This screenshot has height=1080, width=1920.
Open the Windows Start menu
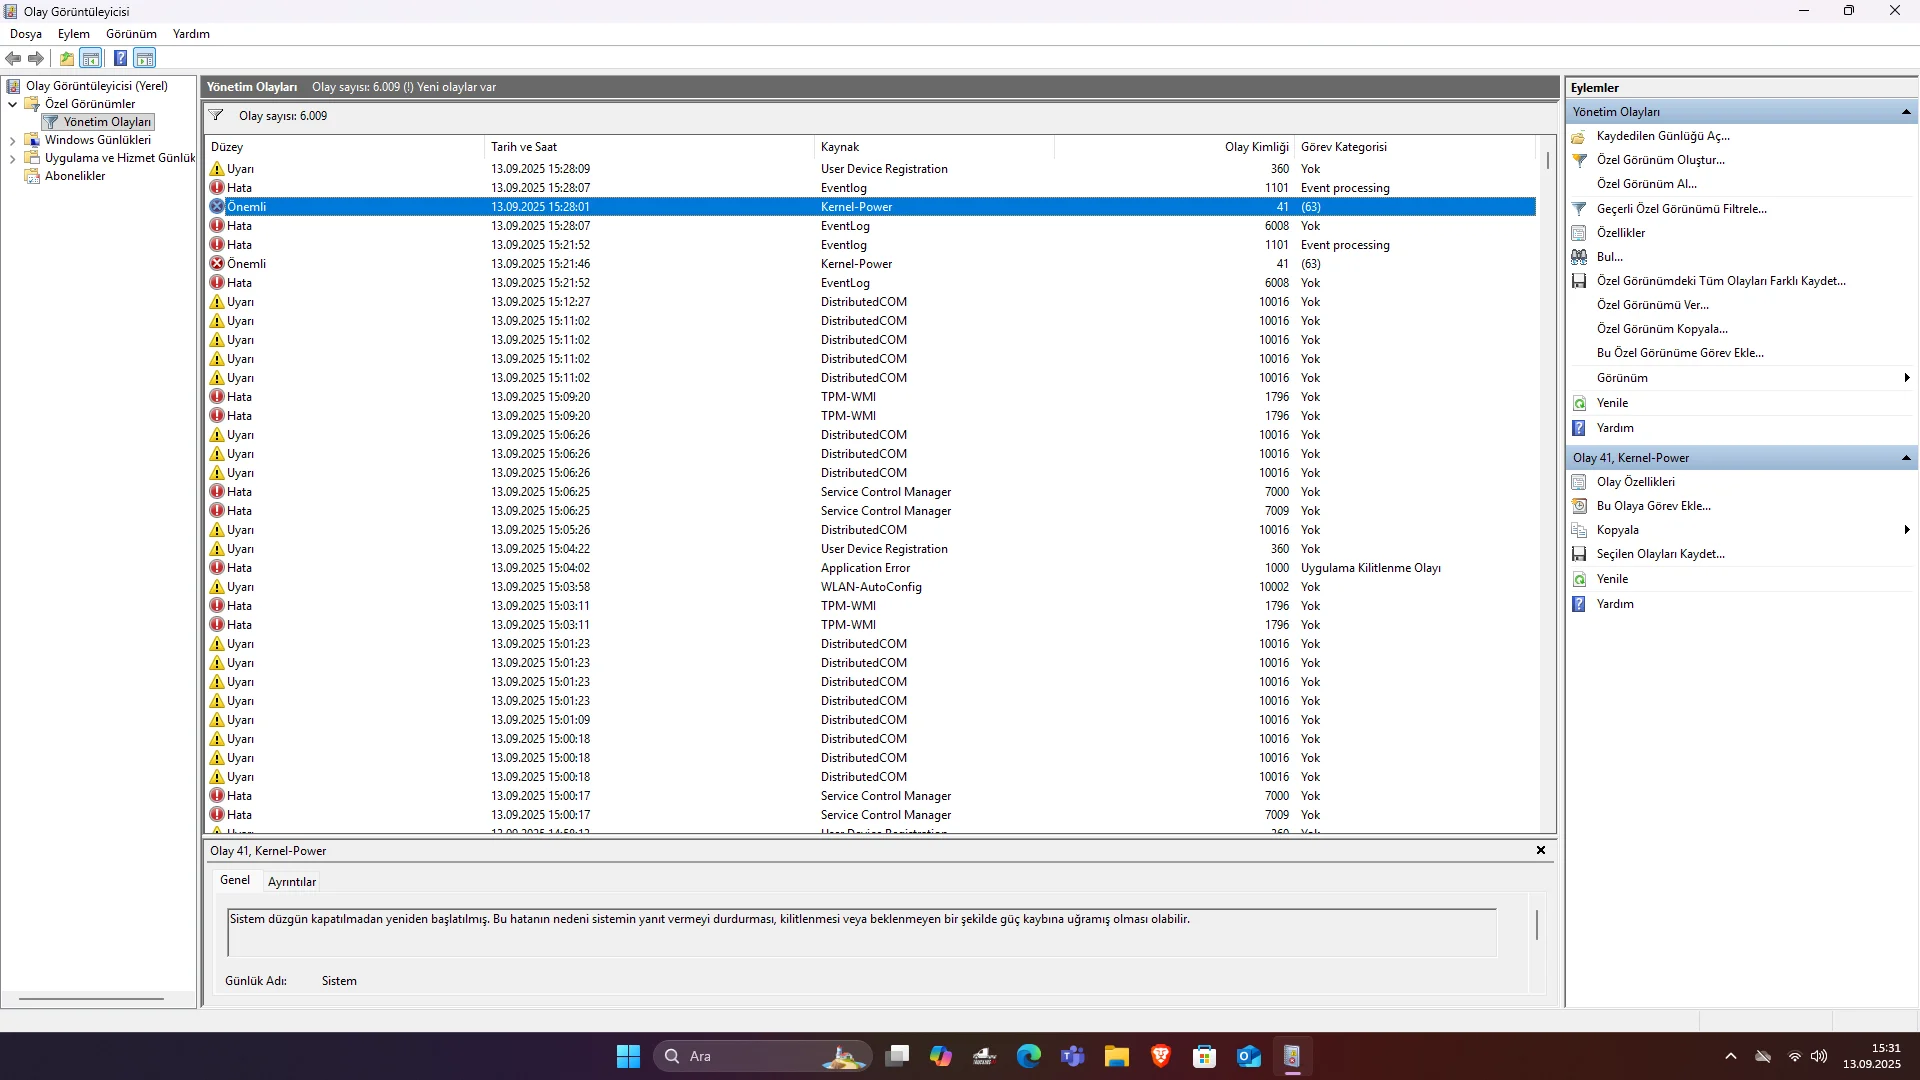pos(628,1056)
